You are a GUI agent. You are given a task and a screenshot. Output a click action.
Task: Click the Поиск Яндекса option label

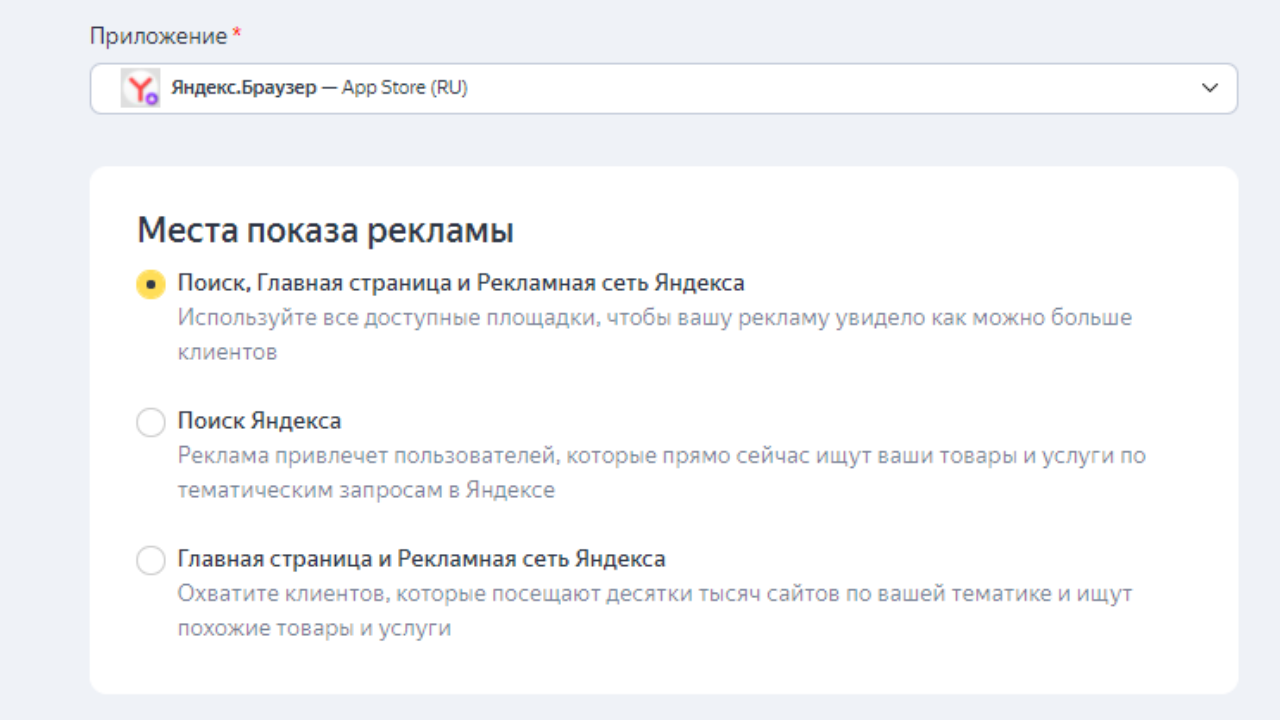click(x=259, y=421)
